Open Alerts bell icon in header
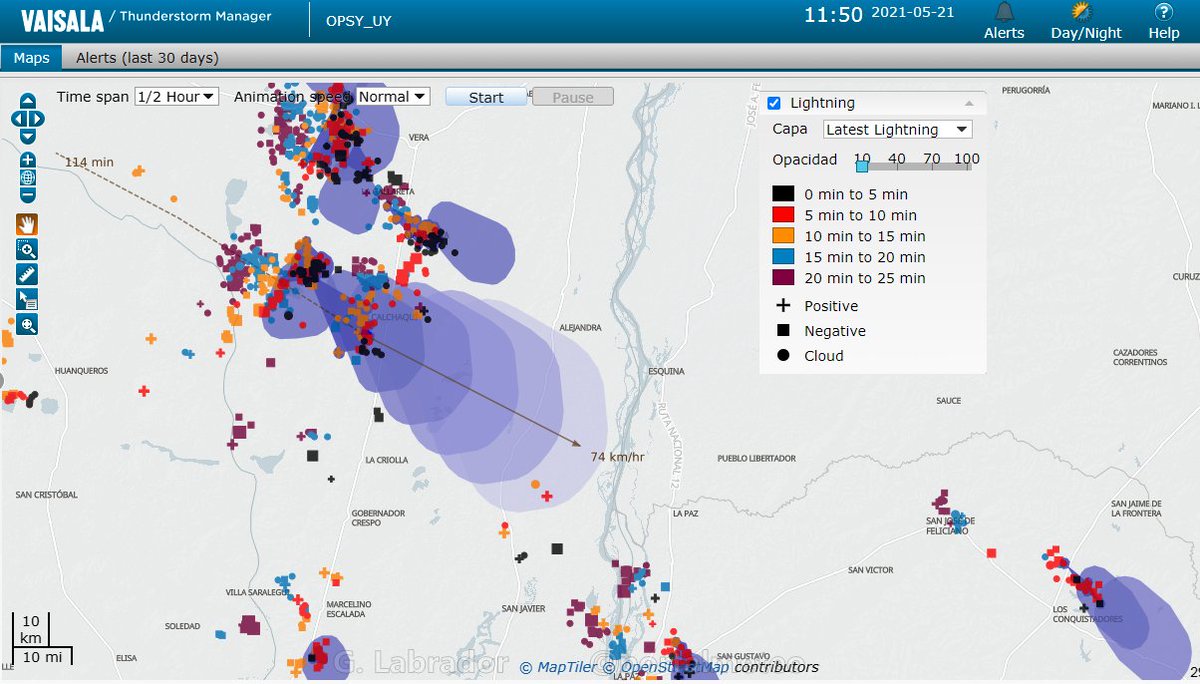 pos(1004,12)
